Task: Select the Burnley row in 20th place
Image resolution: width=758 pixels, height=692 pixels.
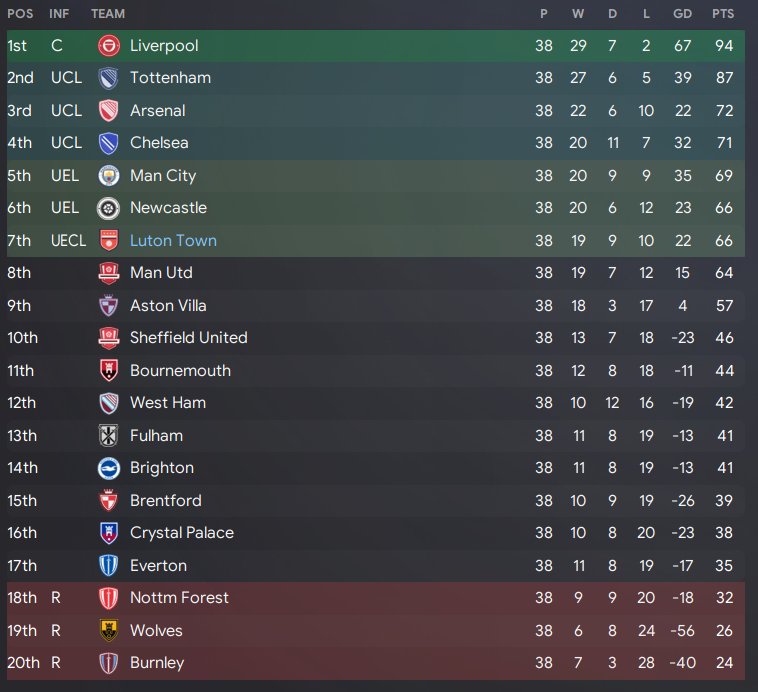Action: [x=376, y=663]
